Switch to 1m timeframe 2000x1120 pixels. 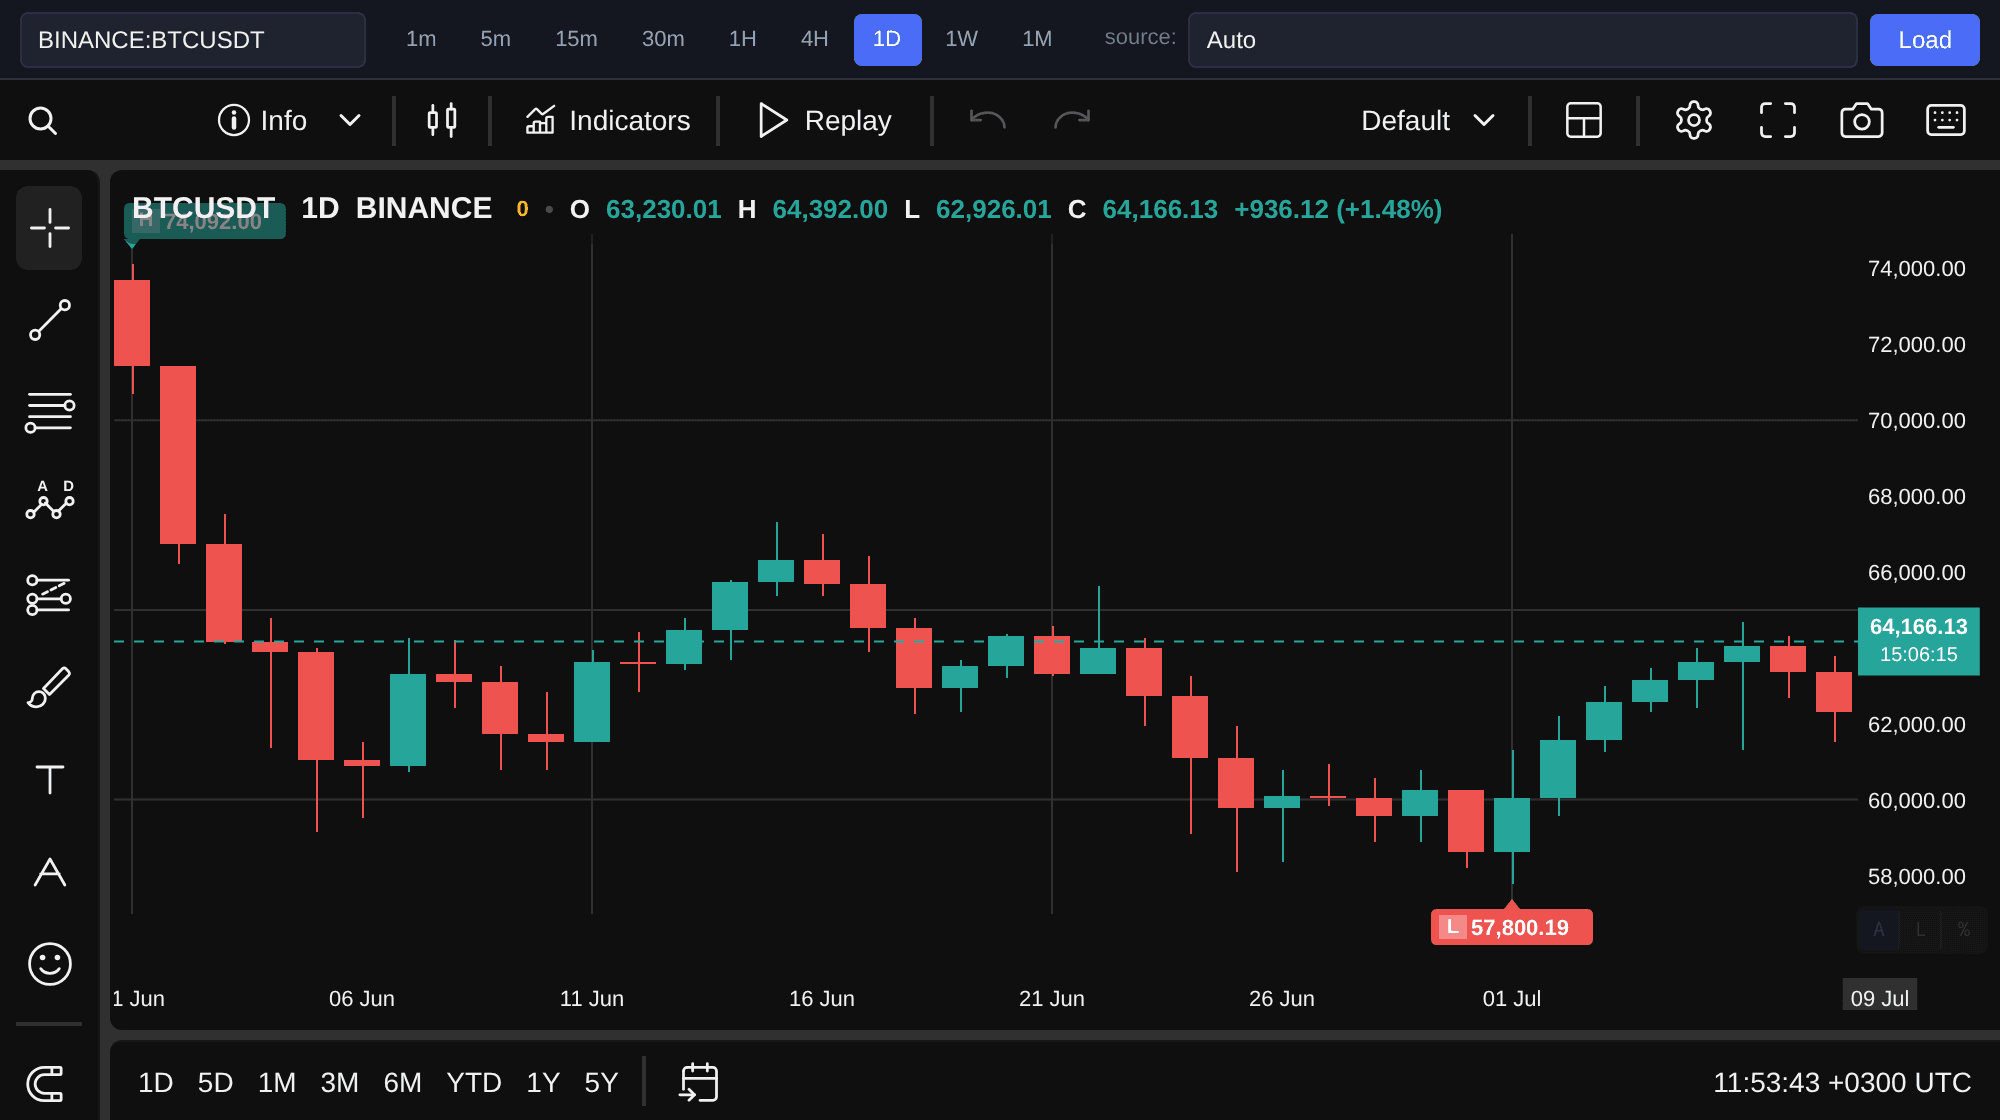[x=421, y=39]
